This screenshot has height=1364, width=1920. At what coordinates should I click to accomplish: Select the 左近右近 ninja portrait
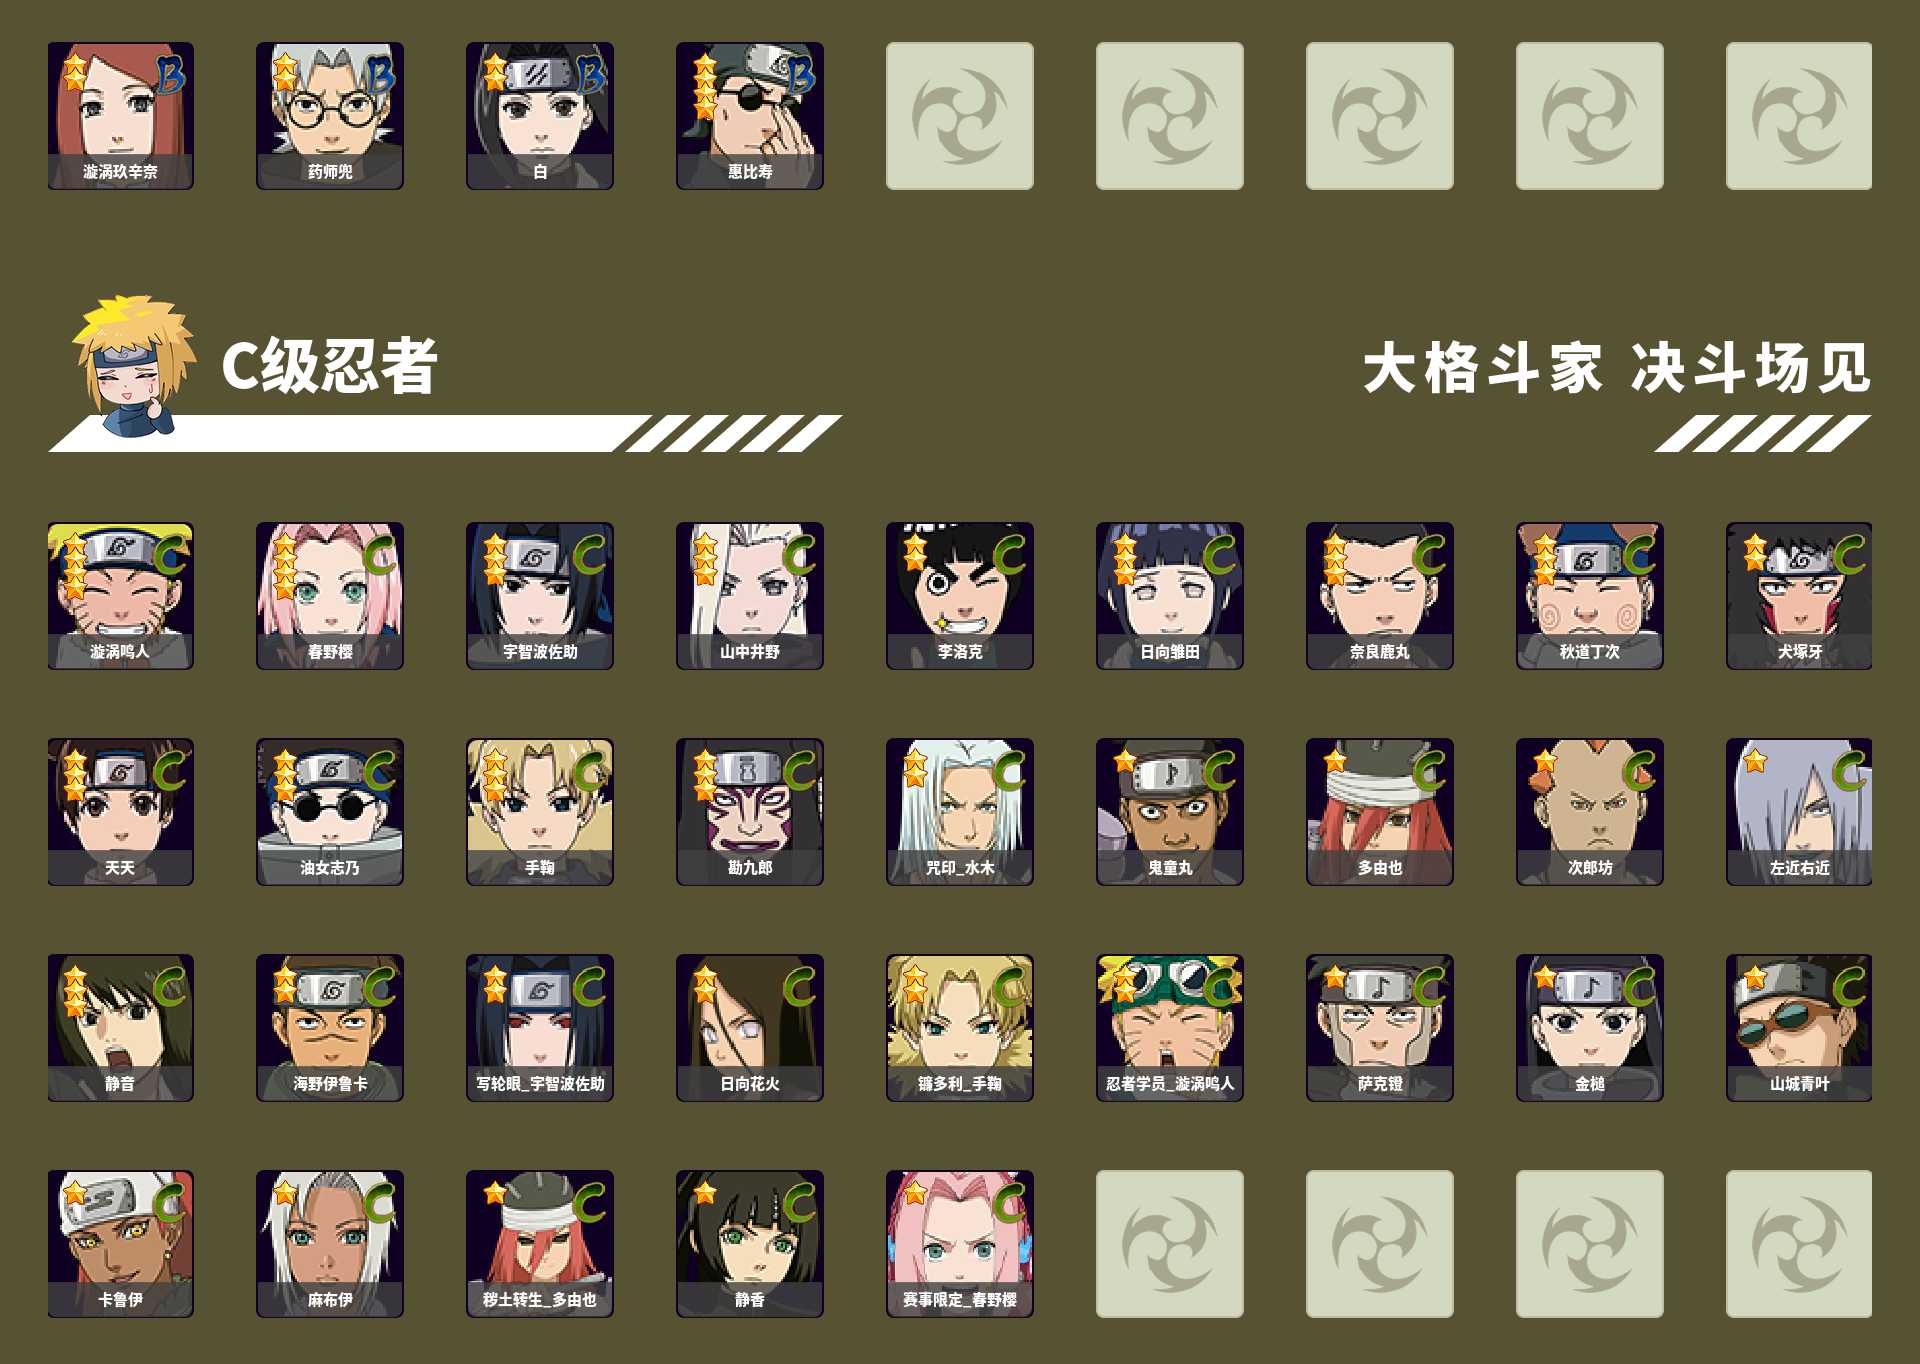tap(1799, 812)
